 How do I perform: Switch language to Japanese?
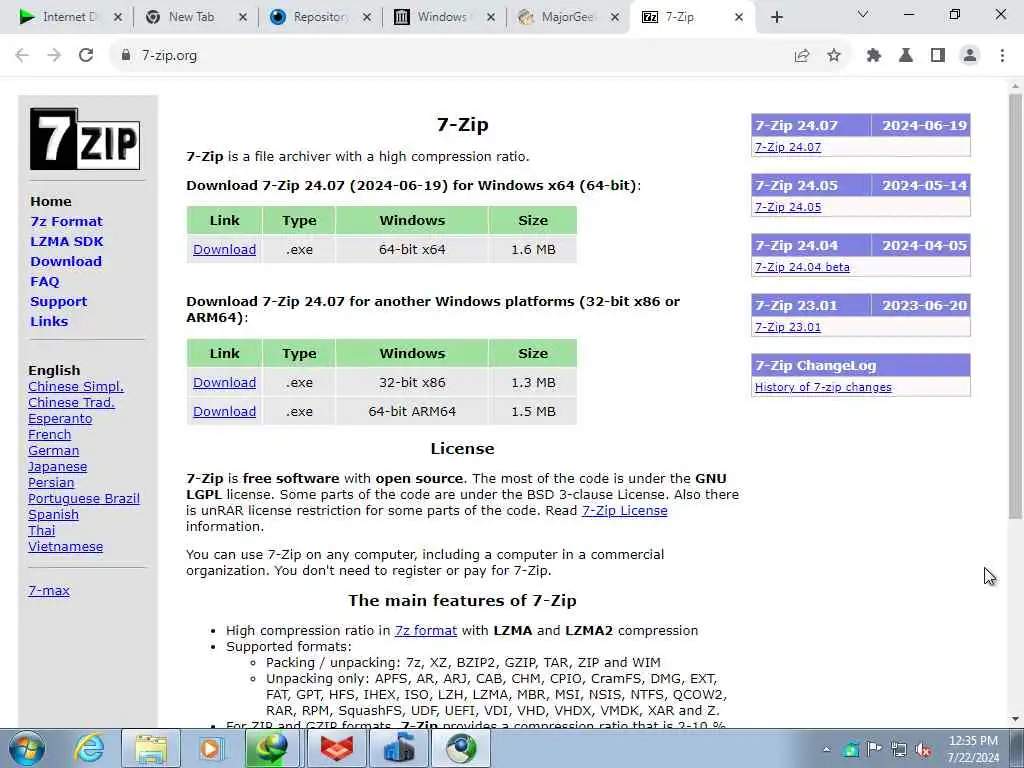coord(57,467)
